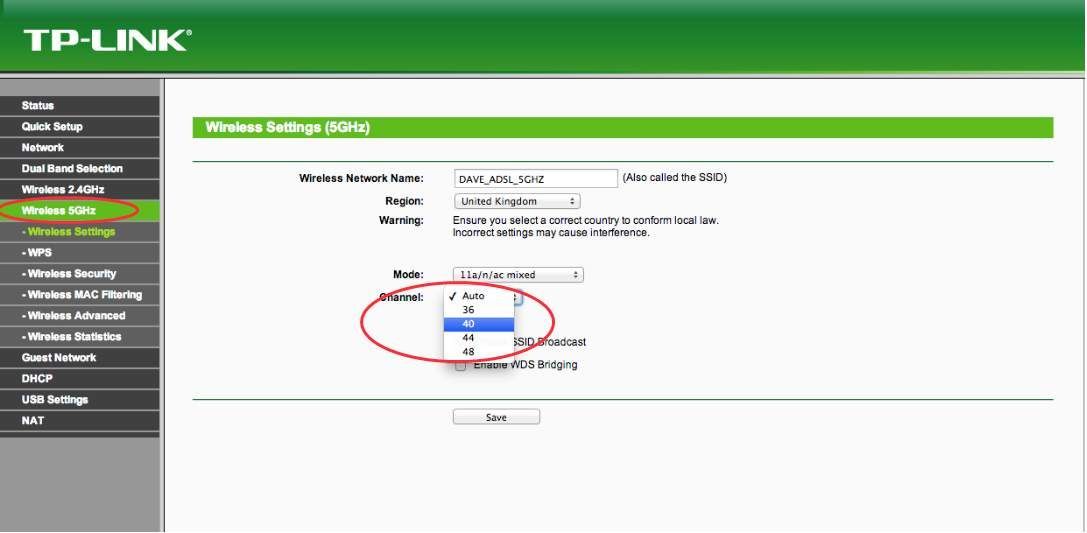Image resolution: width=1087 pixels, height=533 pixels.
Task: Open the DHCP section
Action: coord(80,378)
